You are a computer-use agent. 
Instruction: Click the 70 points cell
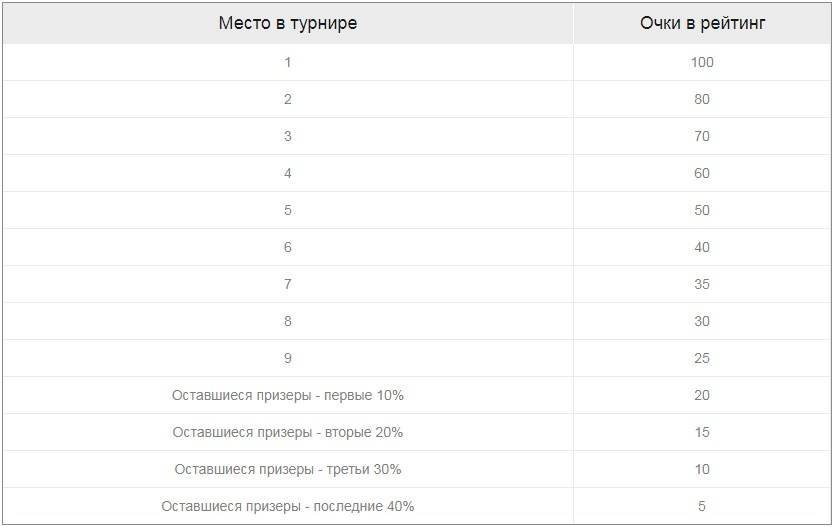[702, 136]
